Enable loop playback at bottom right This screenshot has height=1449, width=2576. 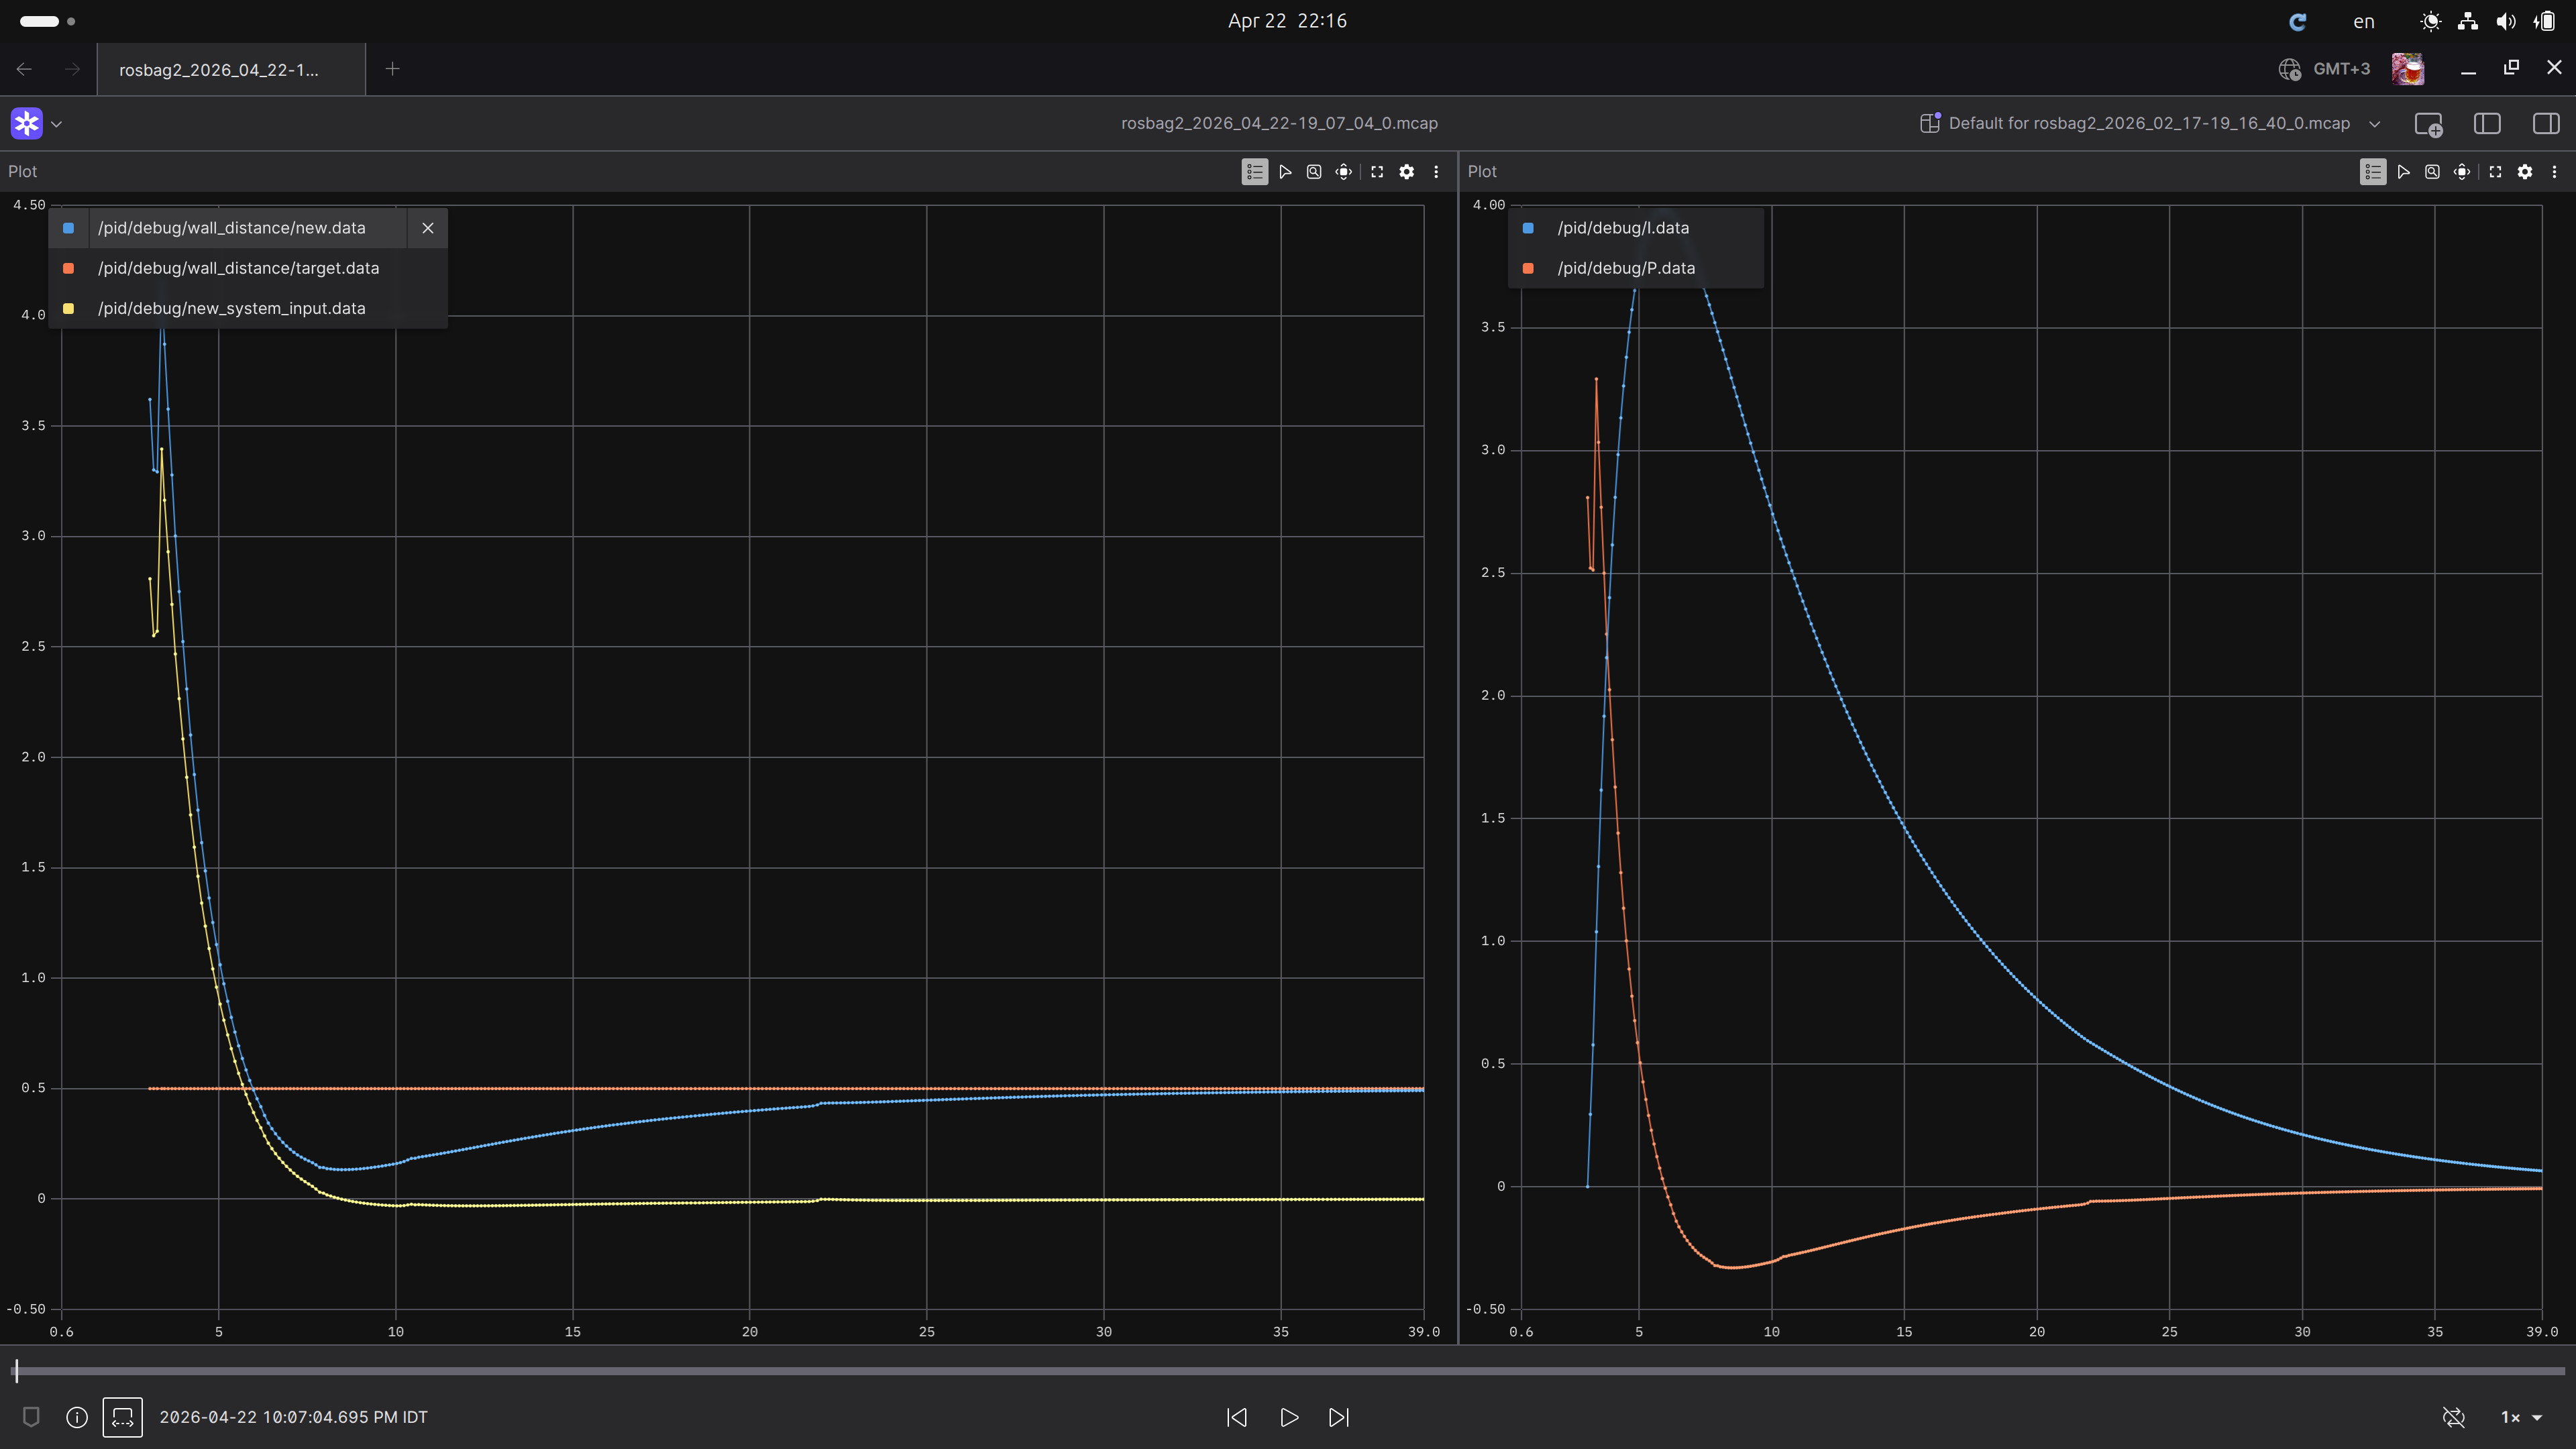[x=2453, y=1417]
